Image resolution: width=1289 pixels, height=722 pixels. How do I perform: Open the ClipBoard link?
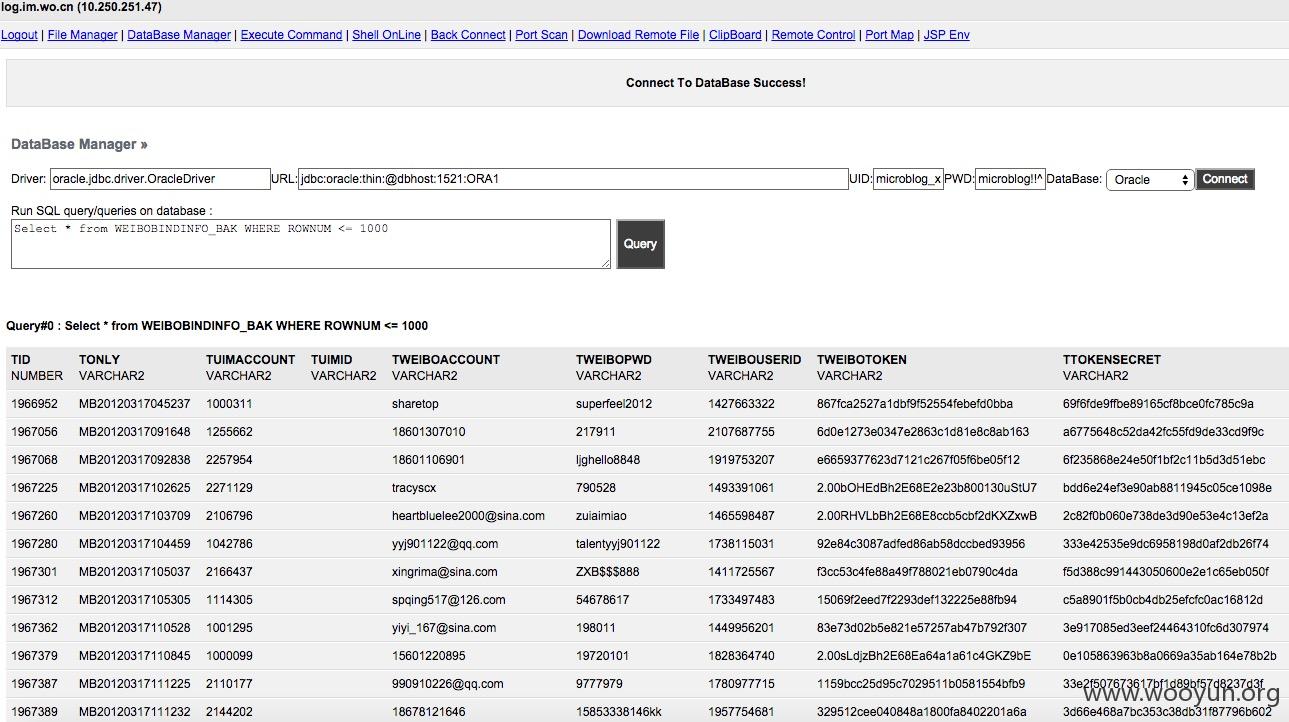click(735, 35)
